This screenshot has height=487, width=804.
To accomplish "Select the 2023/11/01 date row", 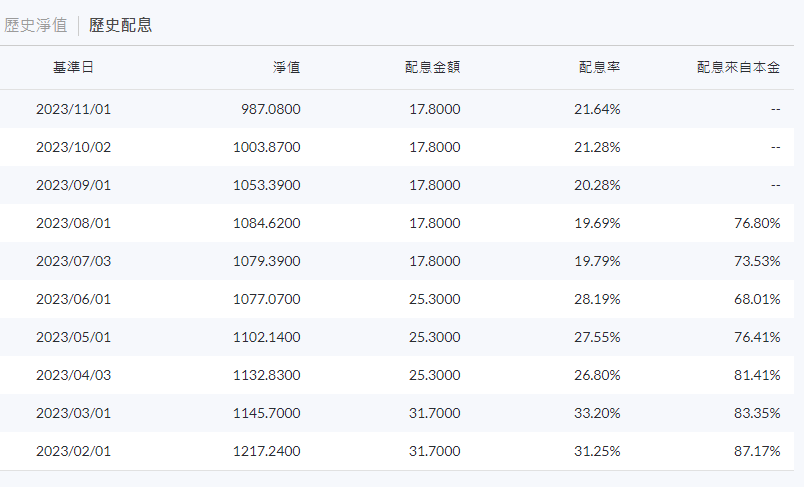I will click(x=397, y=109).
